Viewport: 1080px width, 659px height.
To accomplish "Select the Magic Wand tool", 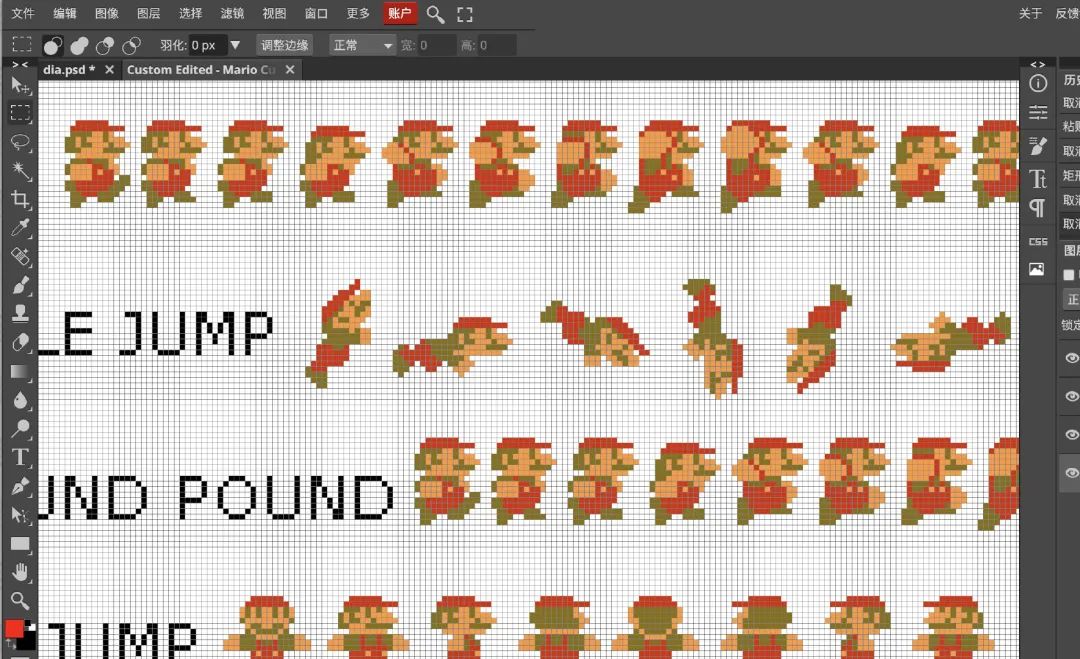I will pyautogui.click(x=20, y=170).
